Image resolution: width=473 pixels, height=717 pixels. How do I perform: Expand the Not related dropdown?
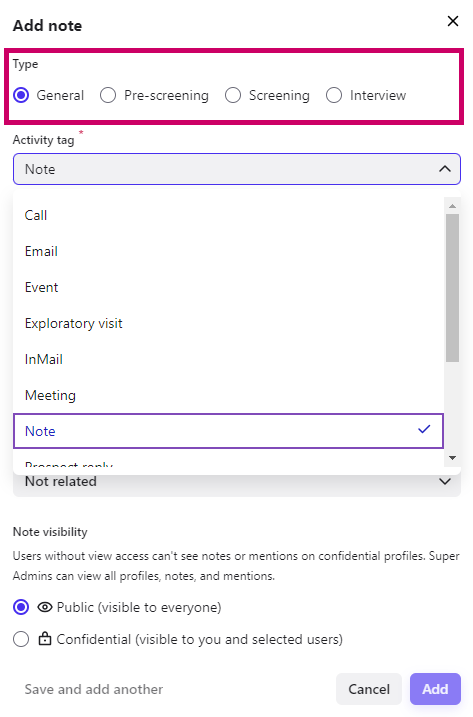445,482
